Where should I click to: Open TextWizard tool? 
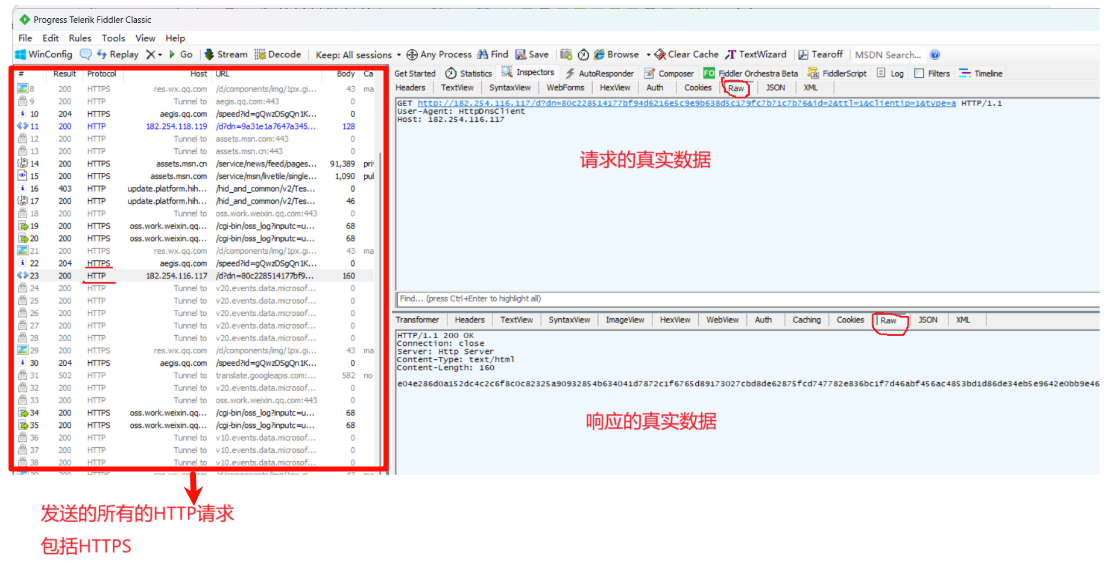755,54
